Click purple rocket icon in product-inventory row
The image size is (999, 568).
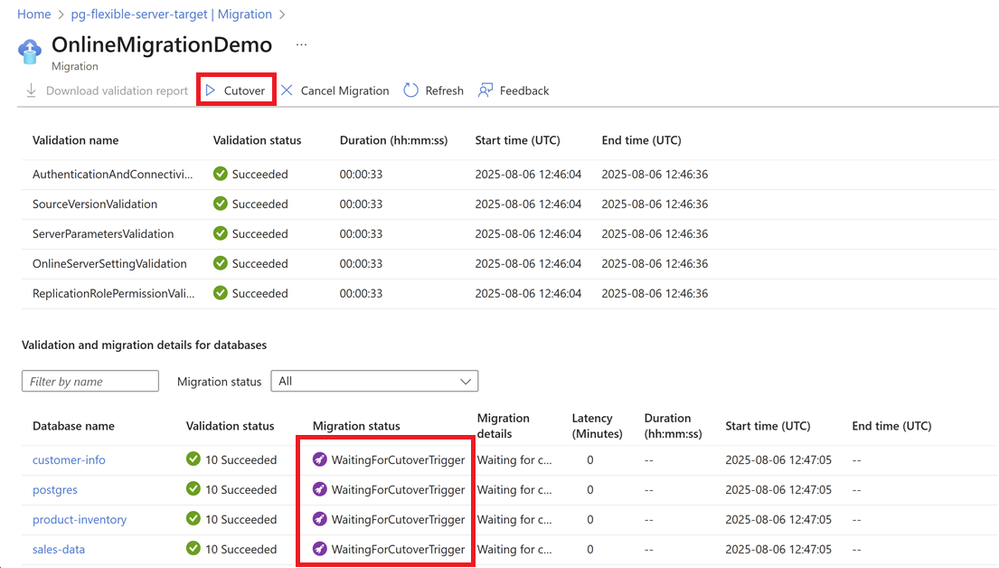tap(320, 519)
